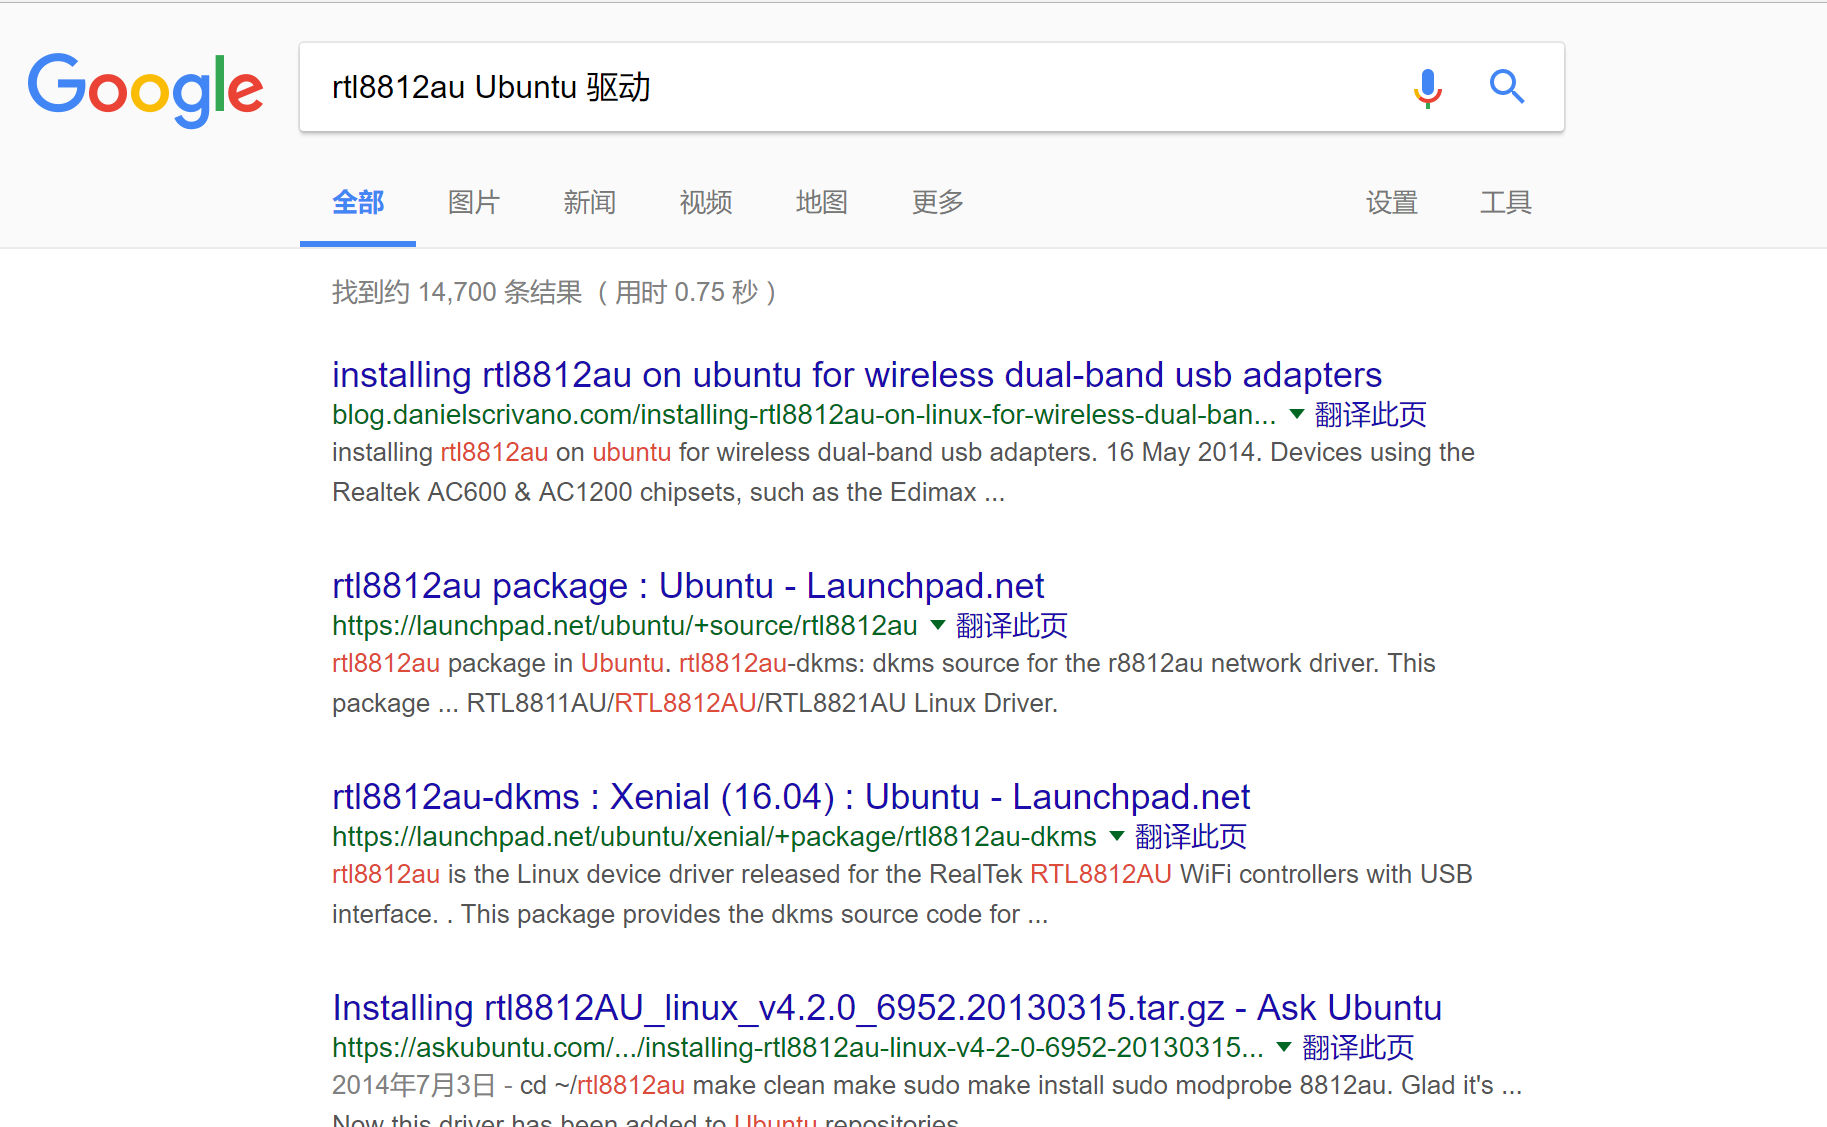The image size is (1827, 1127).
Task: Click the blue search magnifier button
Action: pos(1506,87)
